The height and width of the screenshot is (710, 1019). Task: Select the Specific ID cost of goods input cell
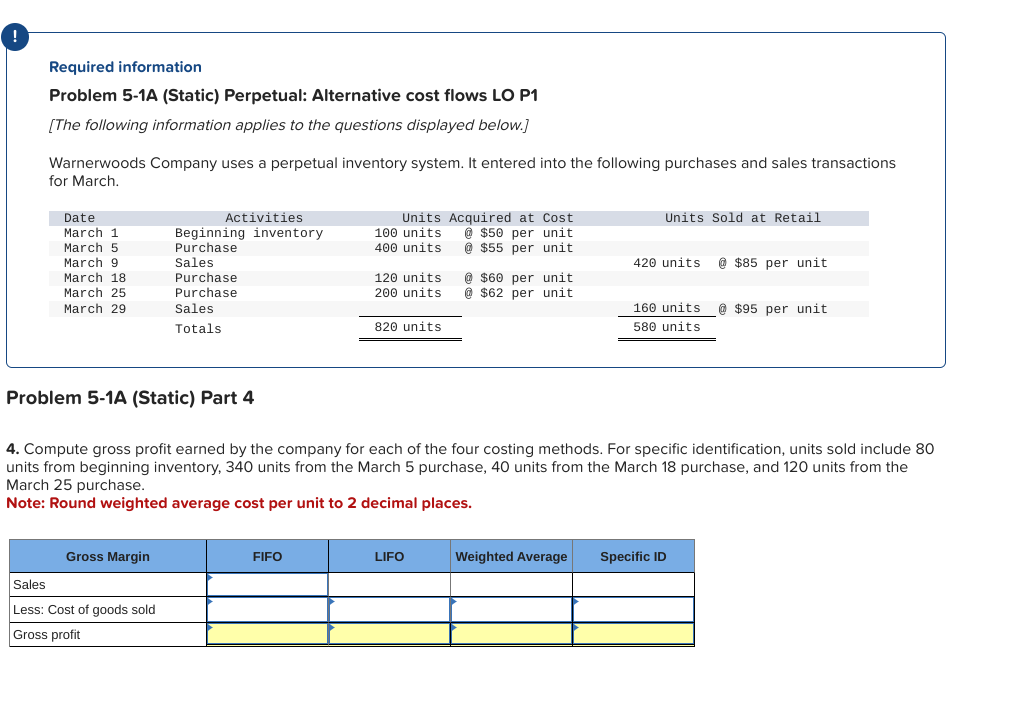[633, 609]
